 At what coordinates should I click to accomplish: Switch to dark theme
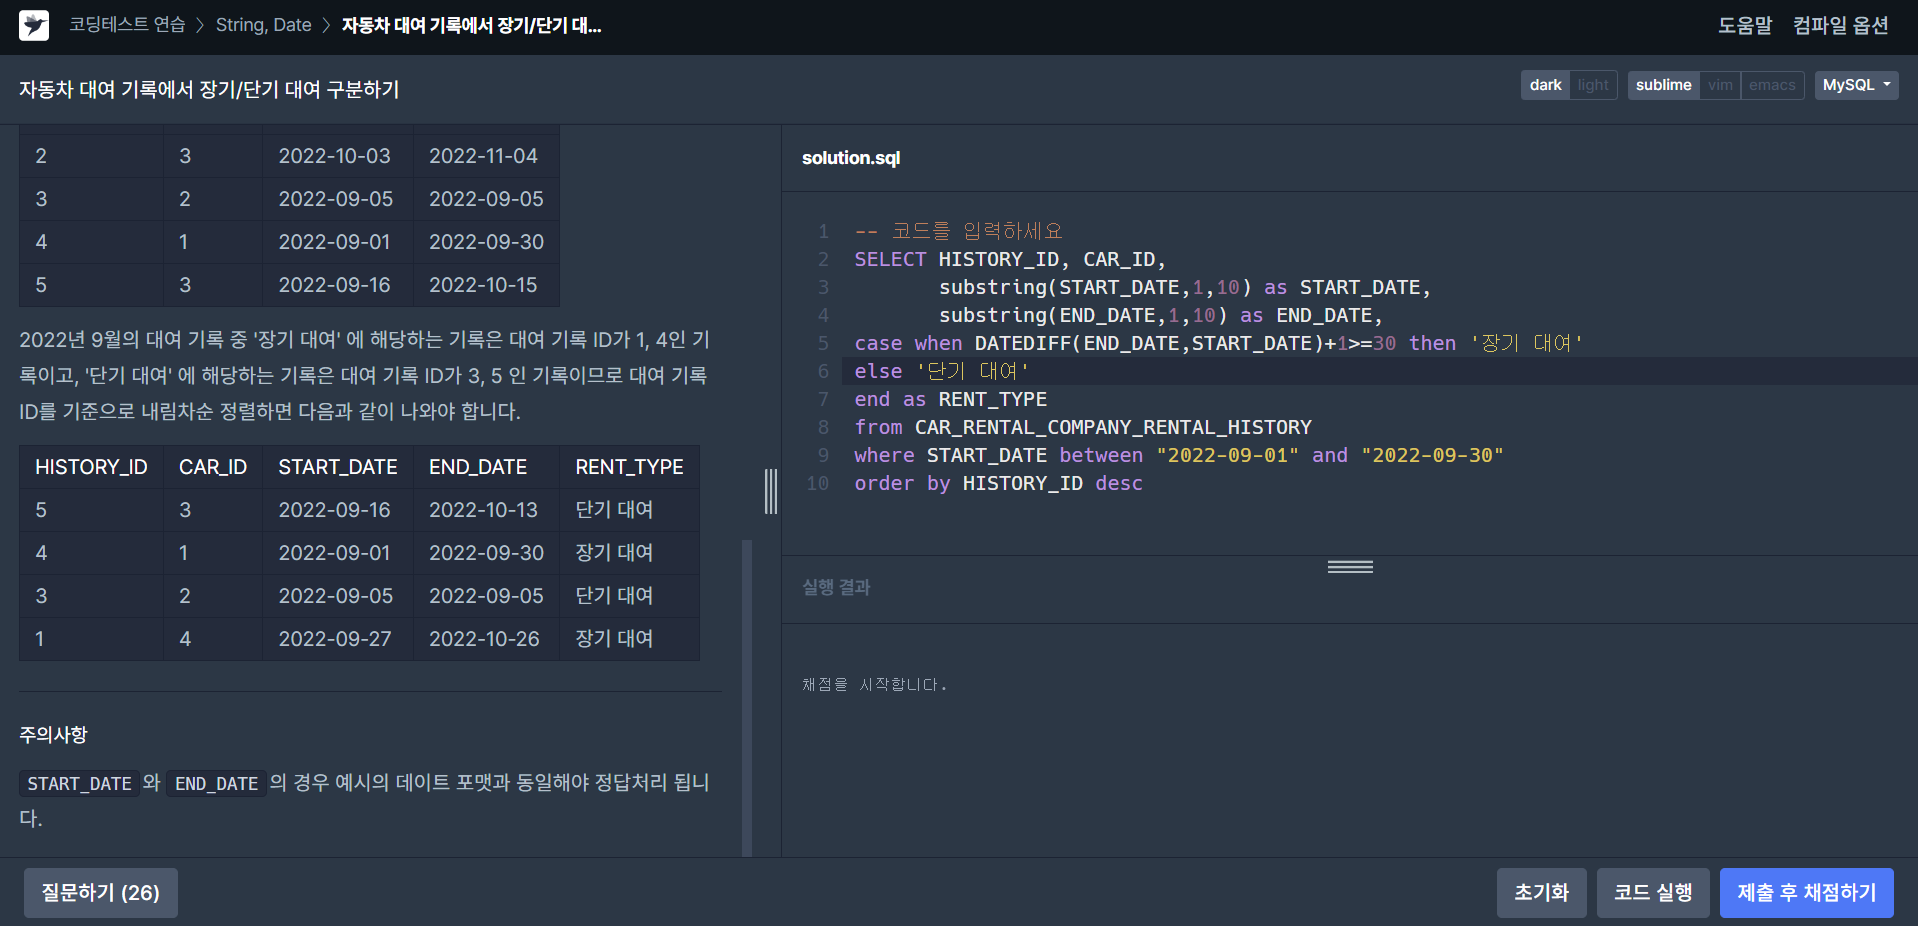pyautogui.click(x=1545, y=85)
